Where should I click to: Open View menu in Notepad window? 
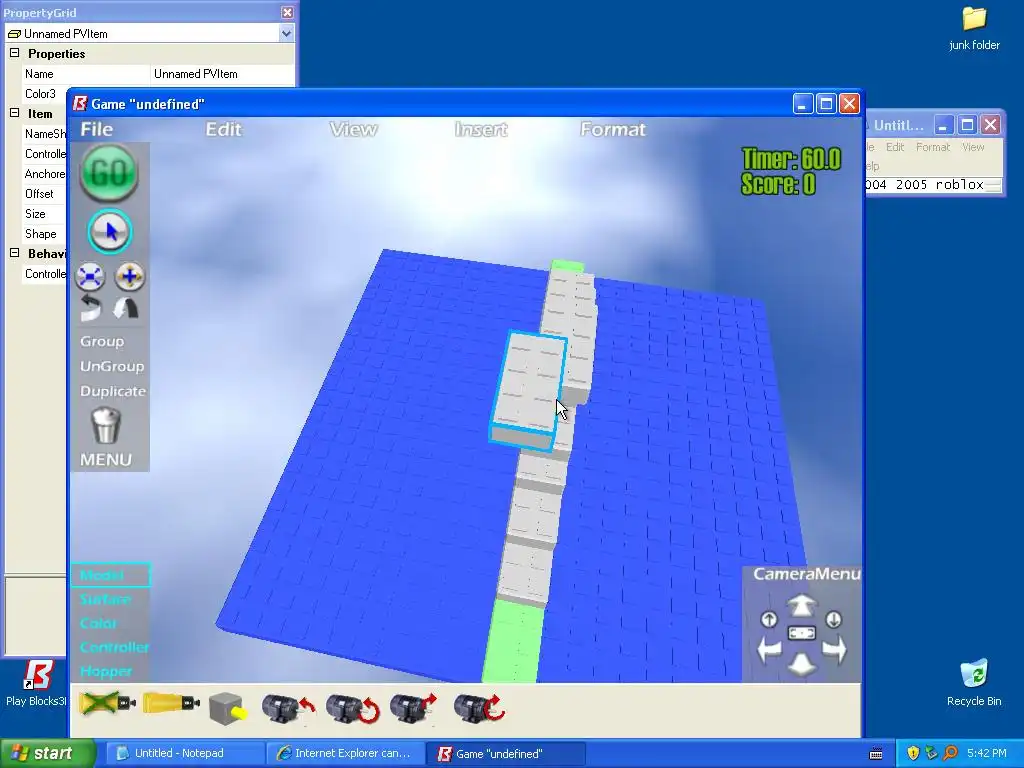[x=973, y=147]
